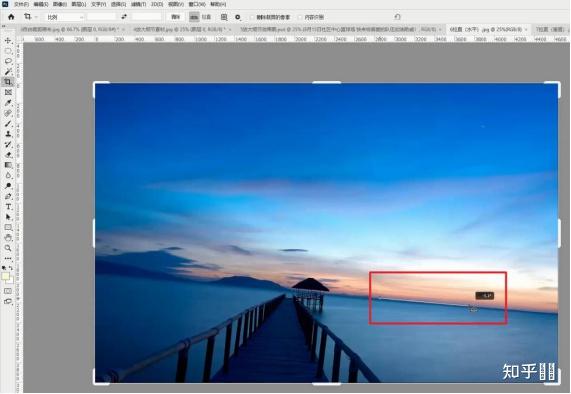Toggle the Straighten button
571x394 pixels.
201,17
